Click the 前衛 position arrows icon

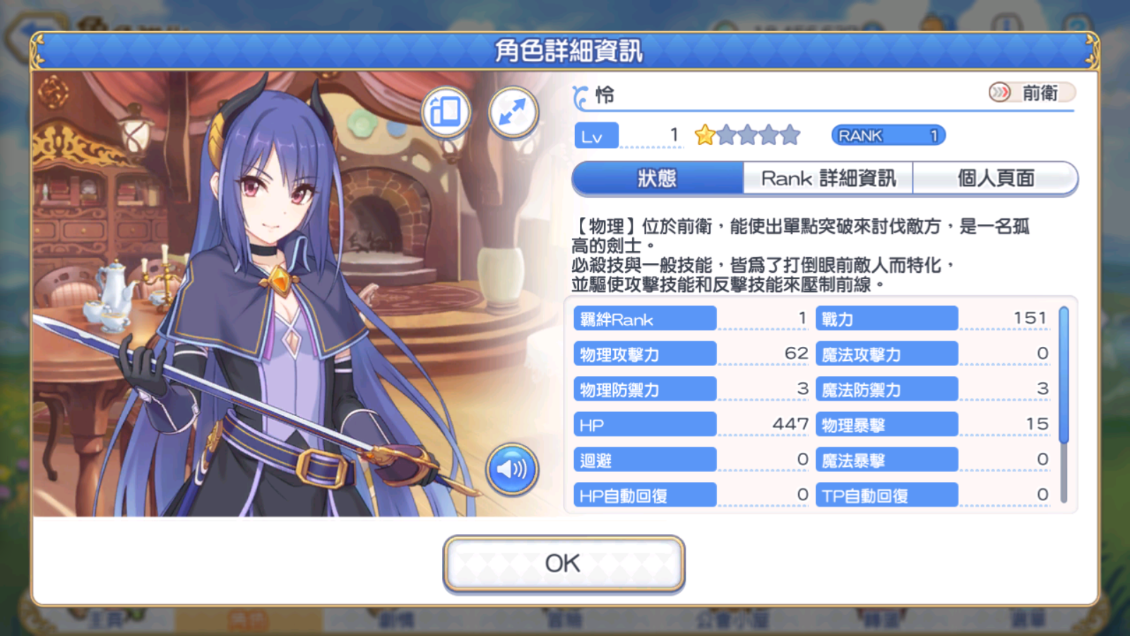pyautogui.click(x=1000, y=92)
